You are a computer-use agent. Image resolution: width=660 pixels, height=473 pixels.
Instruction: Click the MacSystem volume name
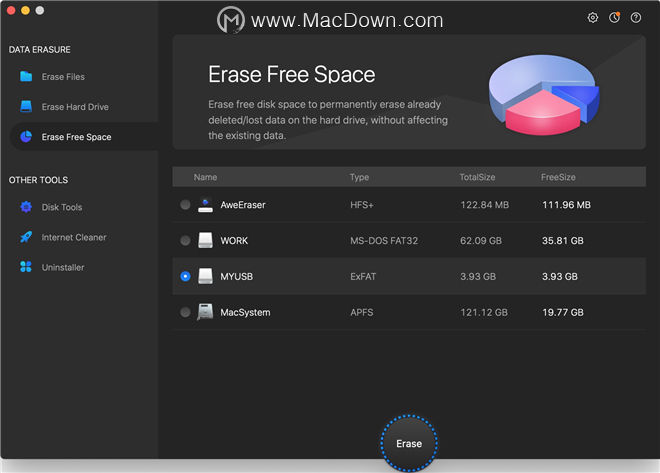point(245,313)
